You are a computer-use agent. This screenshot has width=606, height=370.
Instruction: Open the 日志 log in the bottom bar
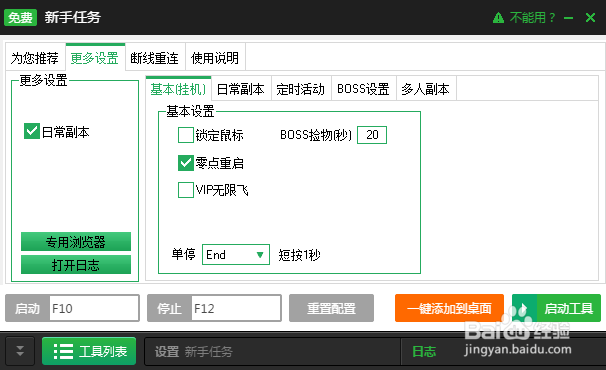(x=424, y=351)
